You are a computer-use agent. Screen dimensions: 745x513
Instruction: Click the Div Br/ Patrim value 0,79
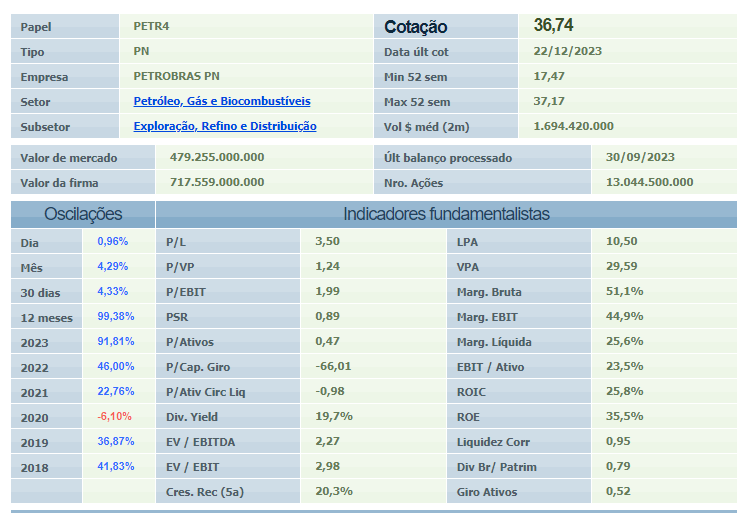(618, 466)
